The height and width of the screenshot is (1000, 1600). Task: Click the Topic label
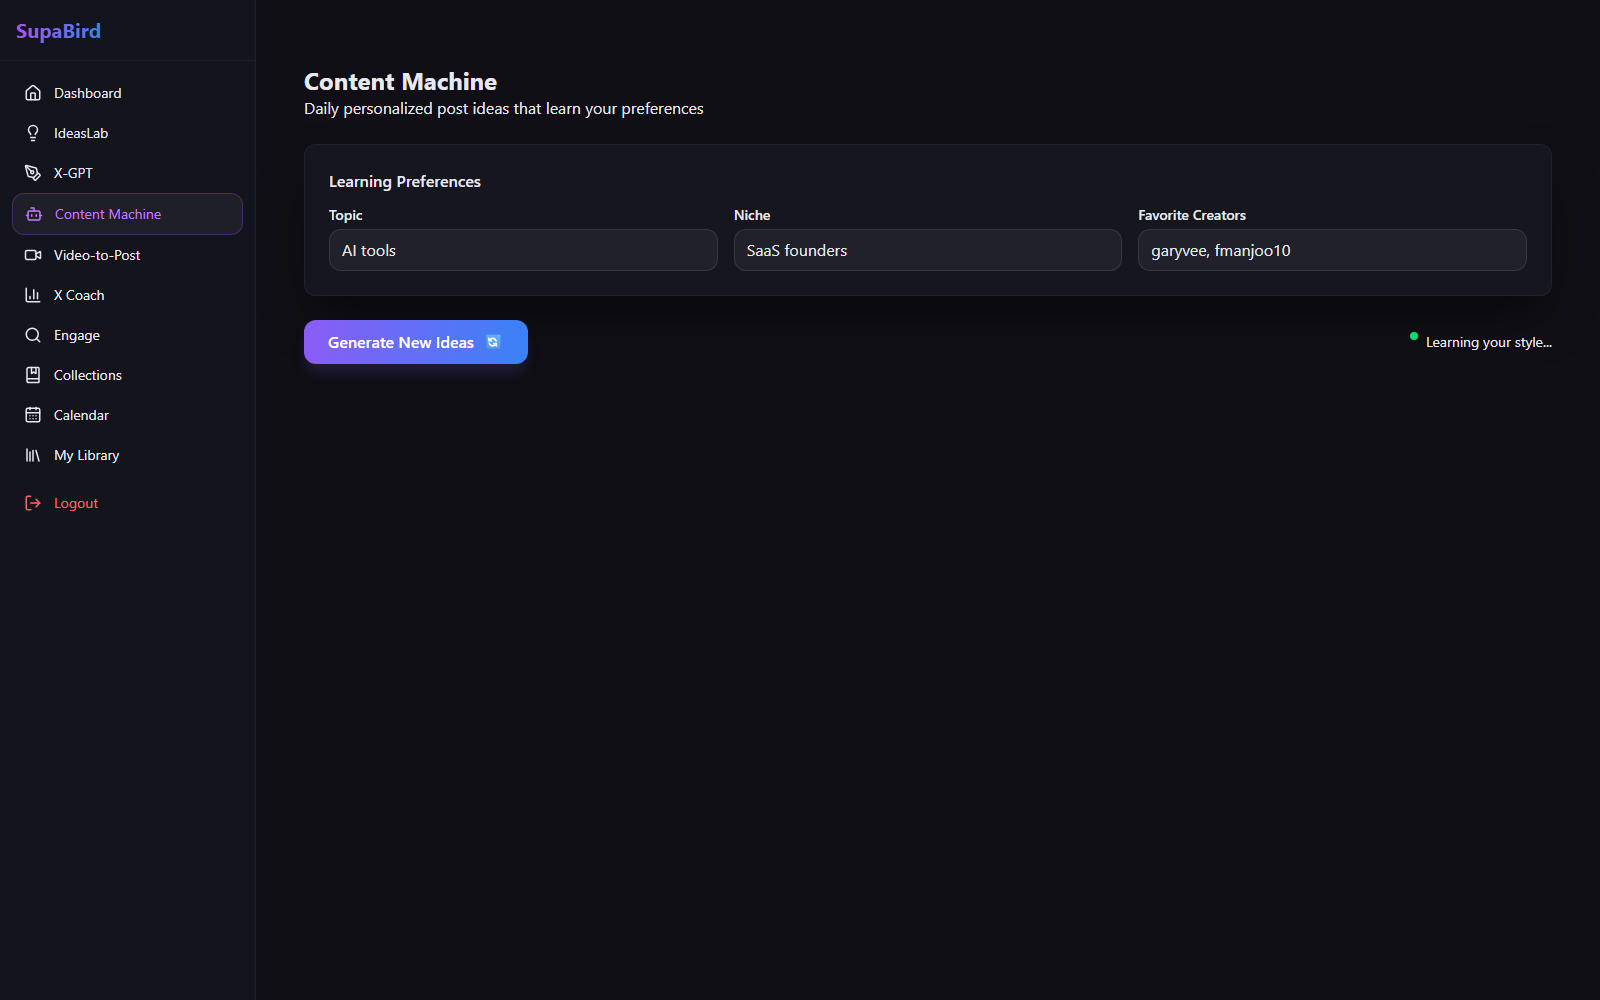346,215
